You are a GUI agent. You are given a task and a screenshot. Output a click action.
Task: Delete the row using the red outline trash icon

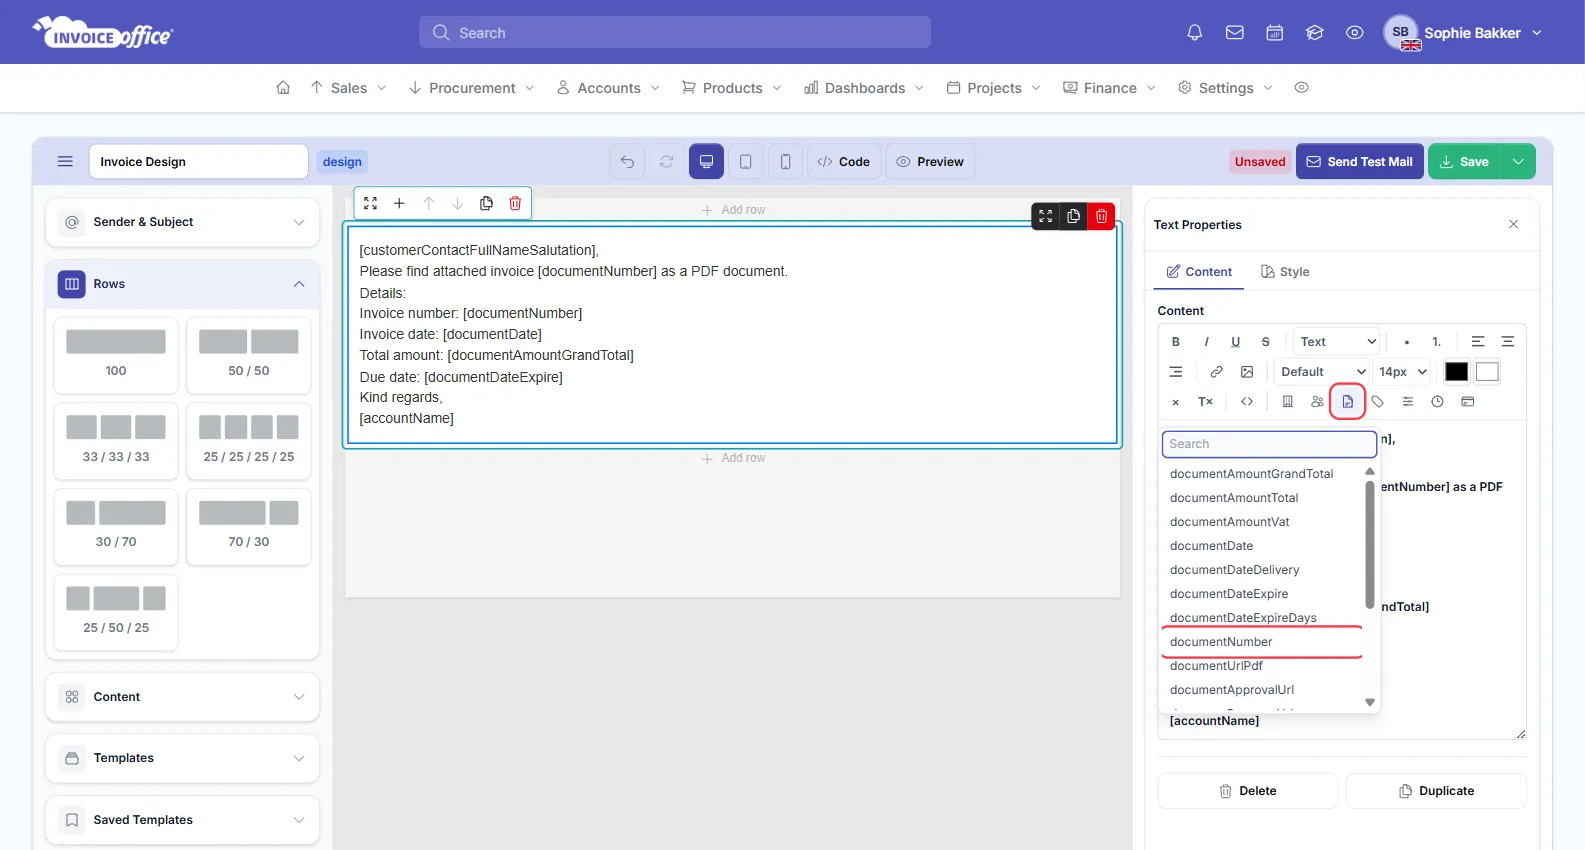515,203
